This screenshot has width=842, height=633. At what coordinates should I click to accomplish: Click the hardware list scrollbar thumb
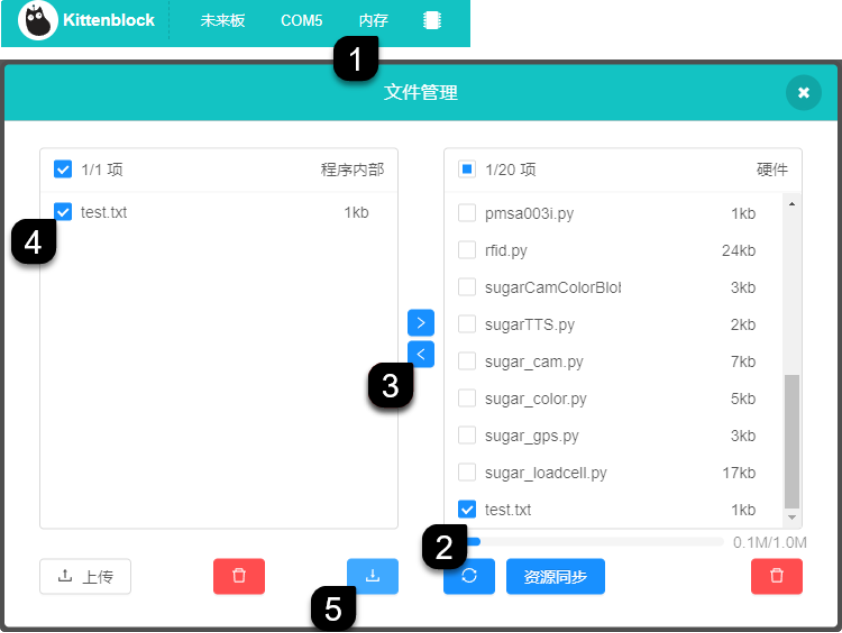792,441
